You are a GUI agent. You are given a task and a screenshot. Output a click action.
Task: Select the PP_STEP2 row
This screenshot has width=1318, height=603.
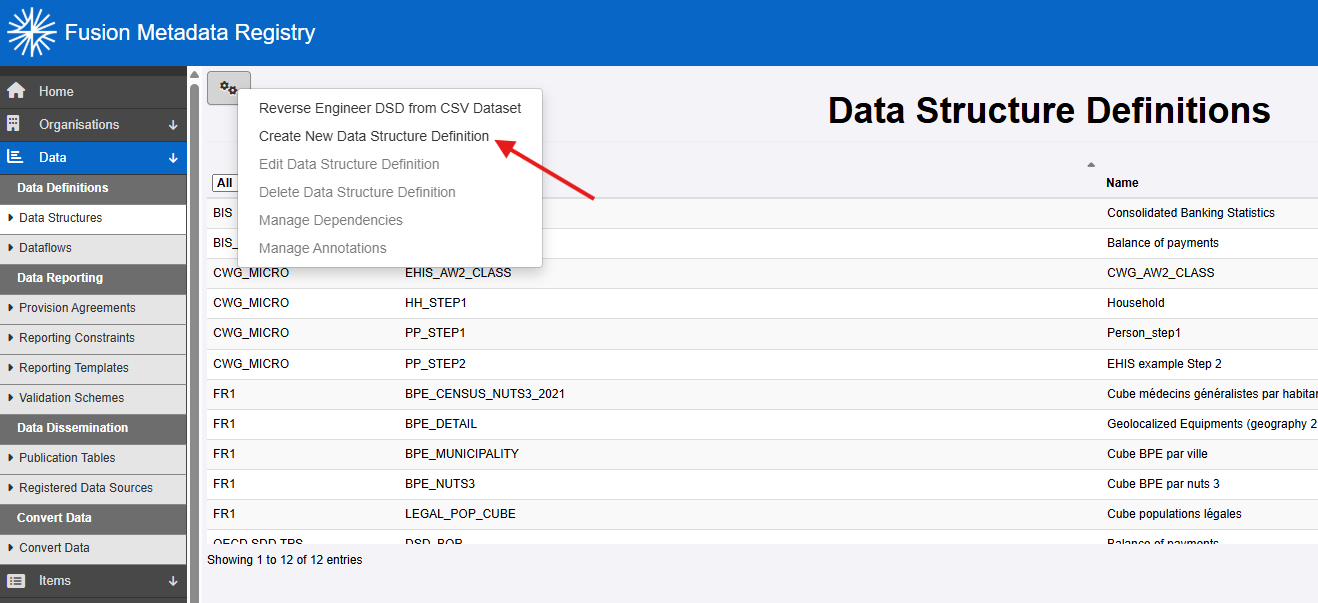coord(762,364)
